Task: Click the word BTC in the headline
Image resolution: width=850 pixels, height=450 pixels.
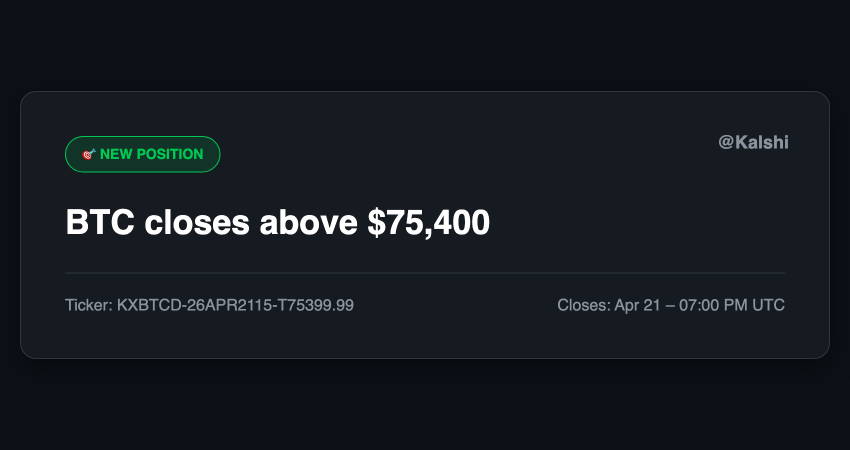Action: 100,222
